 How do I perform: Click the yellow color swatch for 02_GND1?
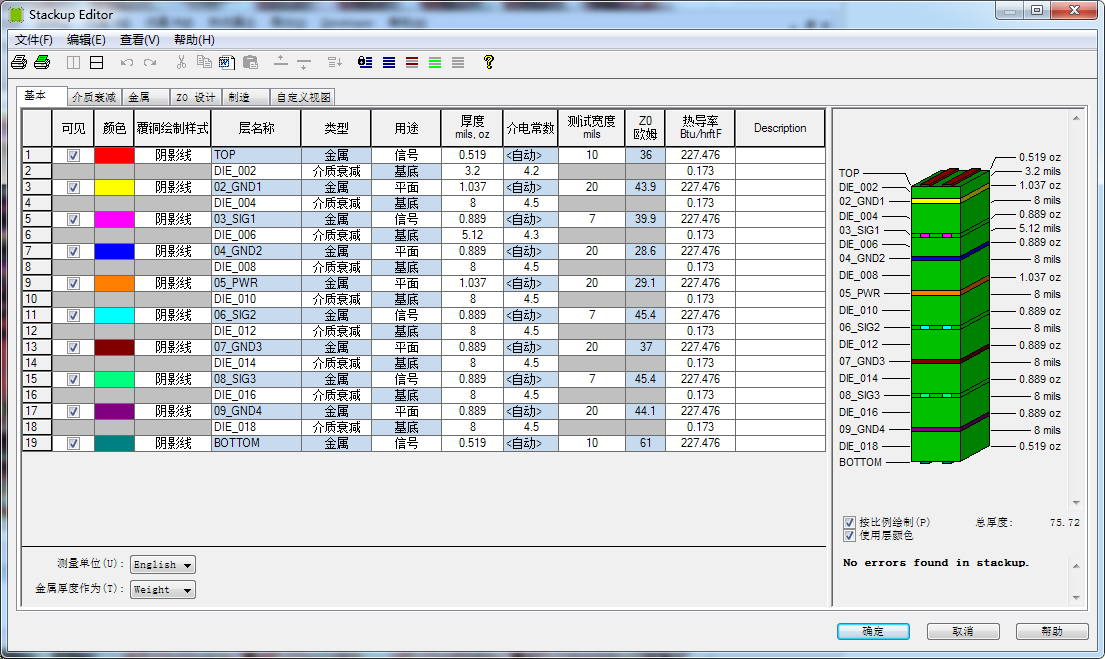pyautogui.click(x=114, y=187)
